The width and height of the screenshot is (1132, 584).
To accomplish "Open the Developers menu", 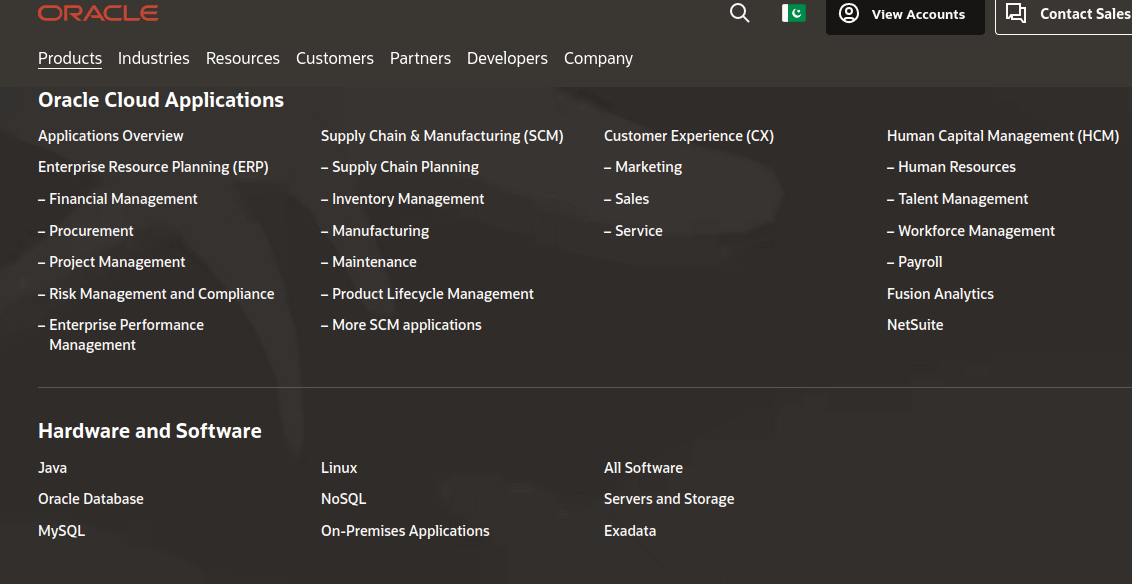I will click(508, 58).
